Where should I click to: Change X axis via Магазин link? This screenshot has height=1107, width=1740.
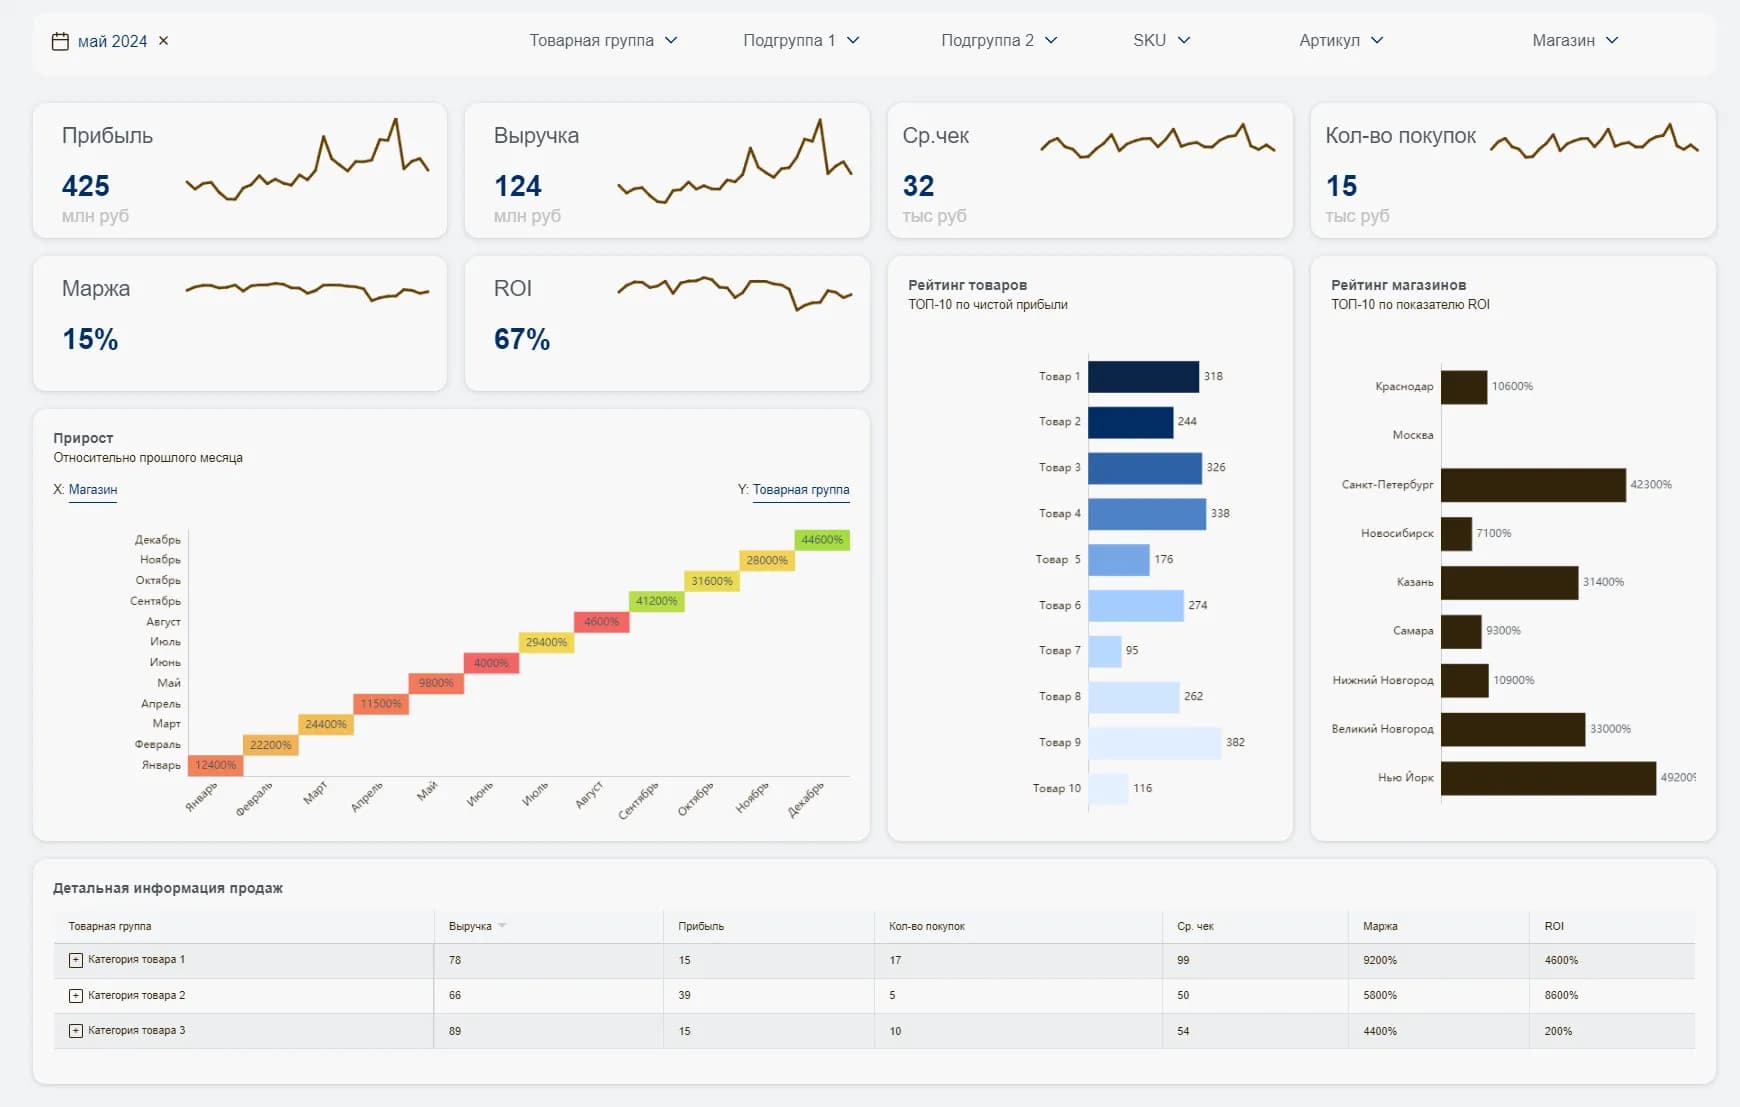coord(93,490)
